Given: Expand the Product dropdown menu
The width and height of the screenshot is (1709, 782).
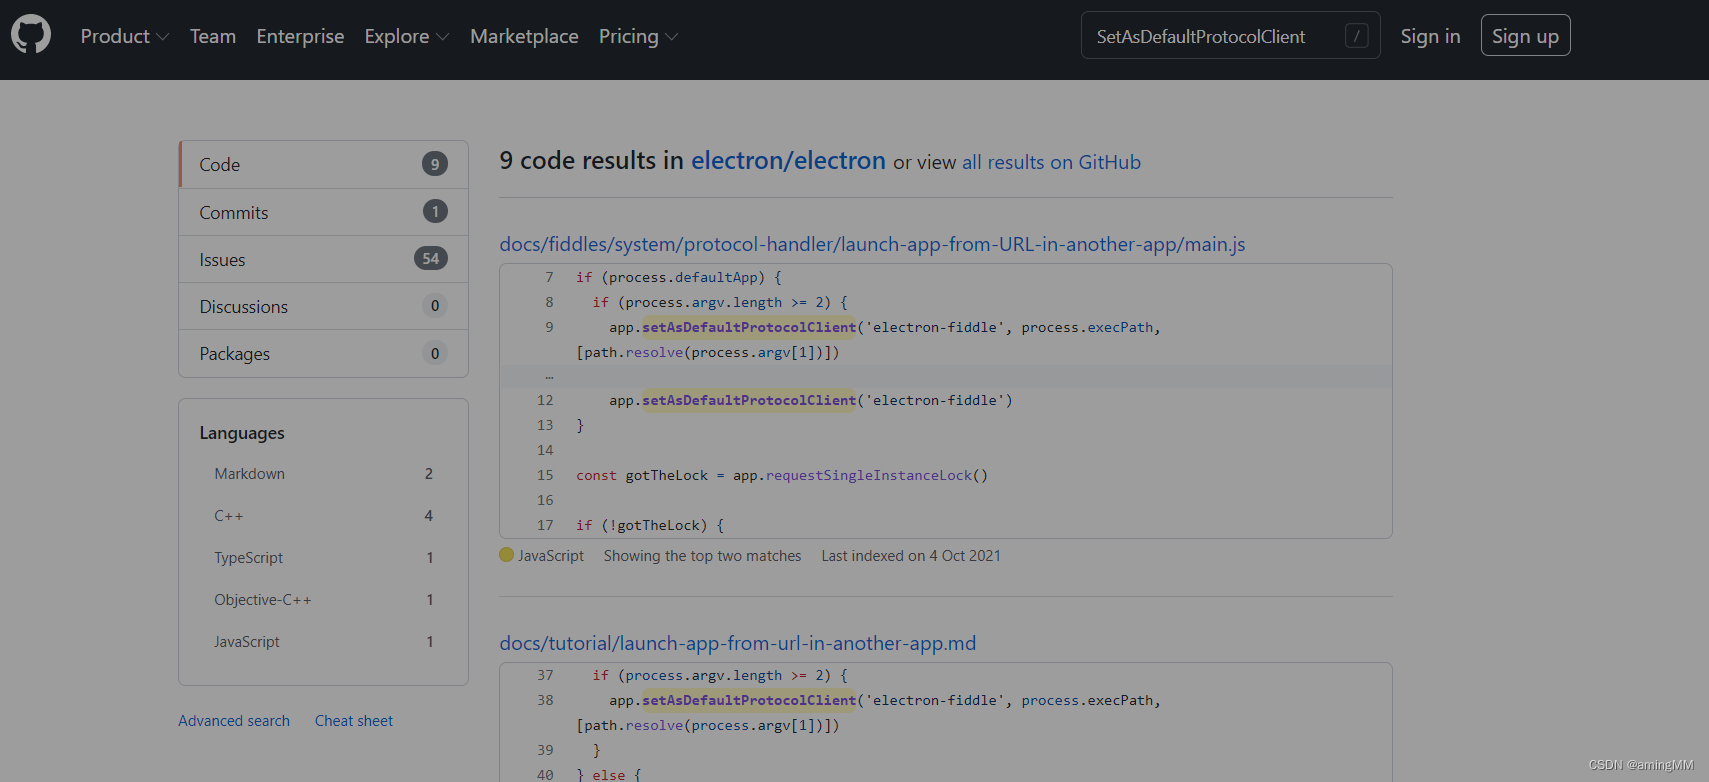Looking at the screenshot, I should 124,36.
